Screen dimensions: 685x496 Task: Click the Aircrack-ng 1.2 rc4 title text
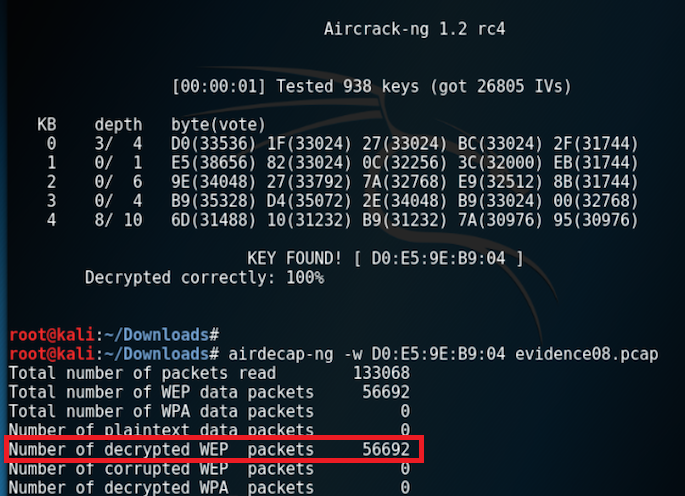(x=415, y=29)
